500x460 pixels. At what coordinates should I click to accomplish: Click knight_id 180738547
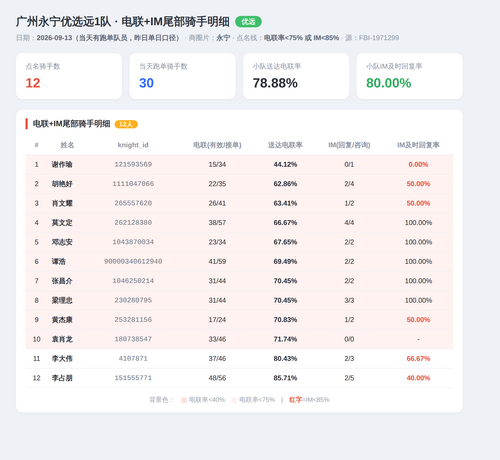tap(133, 339)
